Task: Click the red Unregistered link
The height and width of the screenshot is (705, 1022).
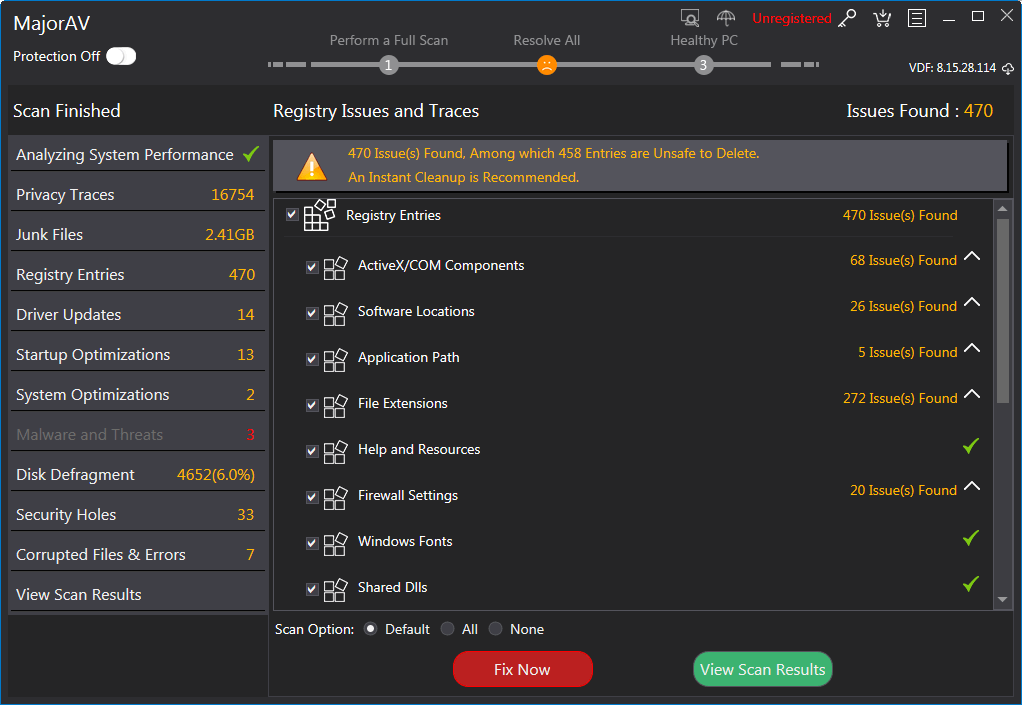Action: (x=792, y=18)
